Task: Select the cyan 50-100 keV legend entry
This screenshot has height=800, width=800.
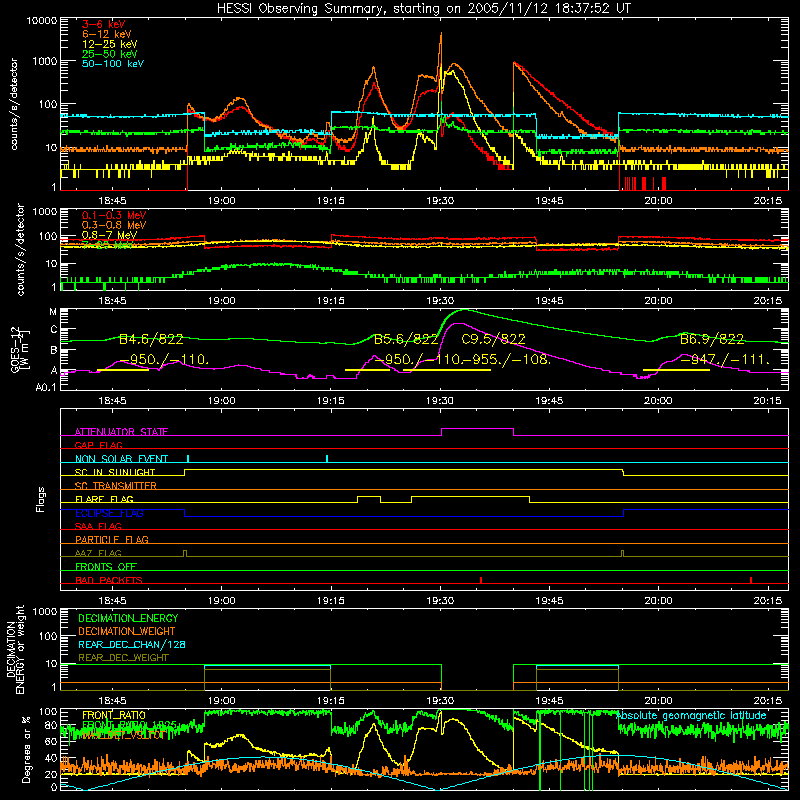Action: point(112,64)
